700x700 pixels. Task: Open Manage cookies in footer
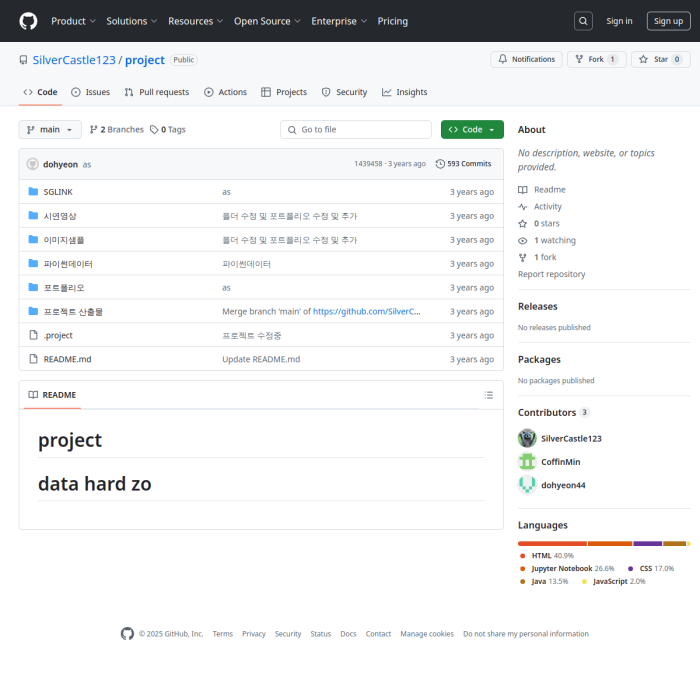[427, 633]
